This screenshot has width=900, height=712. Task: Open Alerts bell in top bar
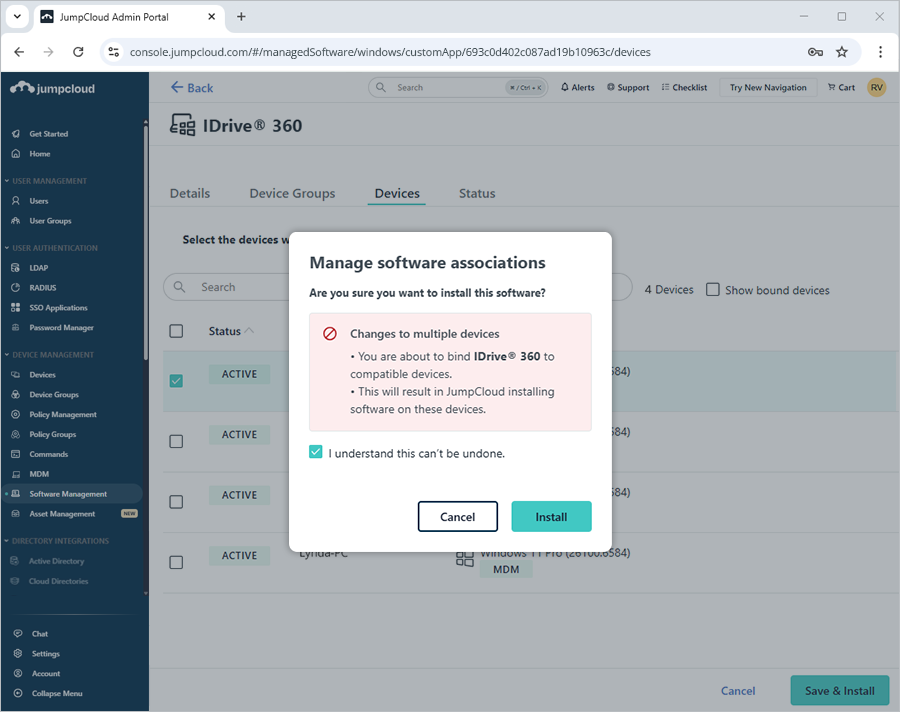577,87
